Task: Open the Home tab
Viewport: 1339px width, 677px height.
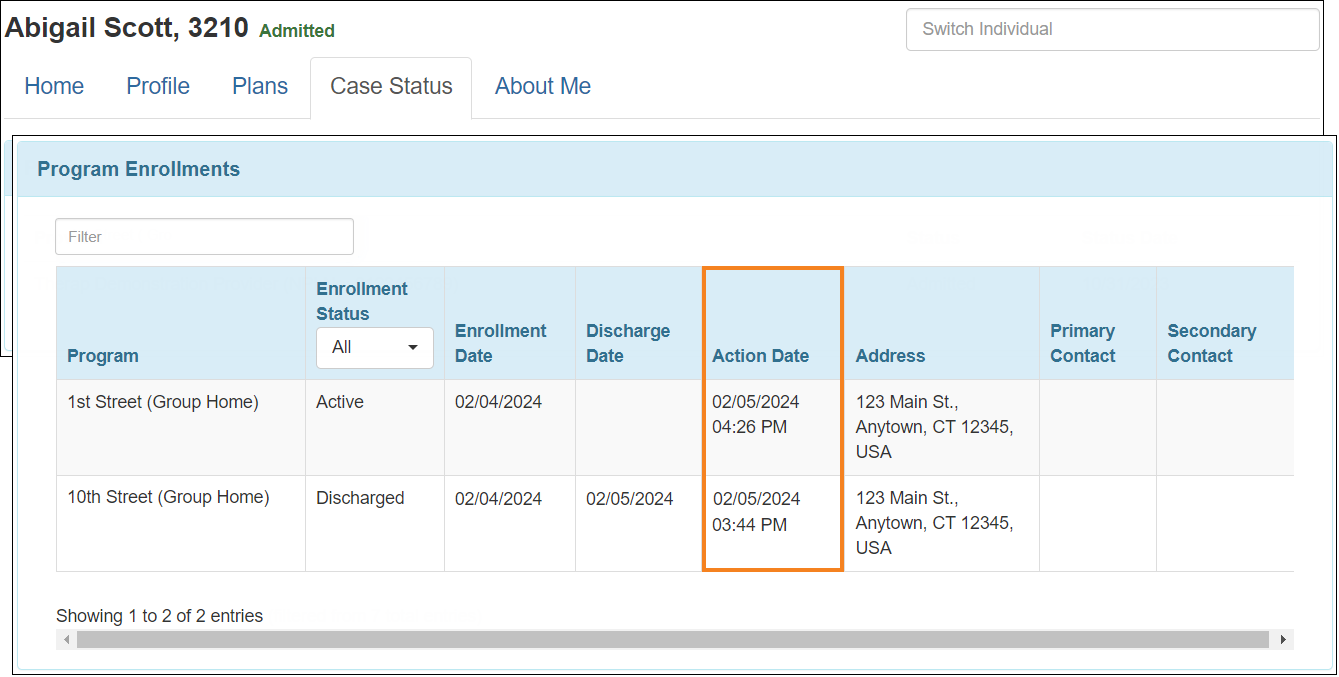Action: [x=54, y=87]
